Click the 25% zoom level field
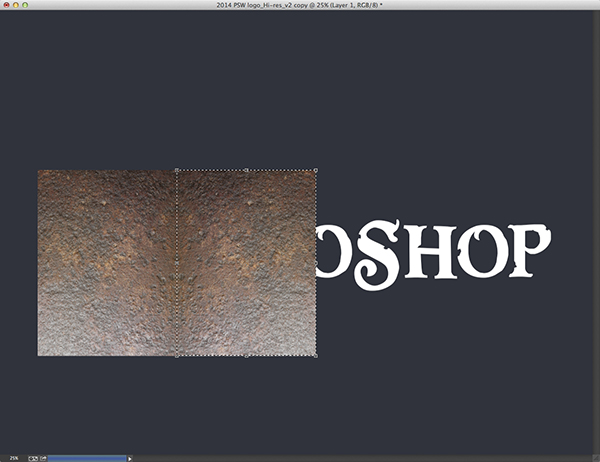Viewport: 600px width, 462px height. pyautogui.click(x=14, y=458)
